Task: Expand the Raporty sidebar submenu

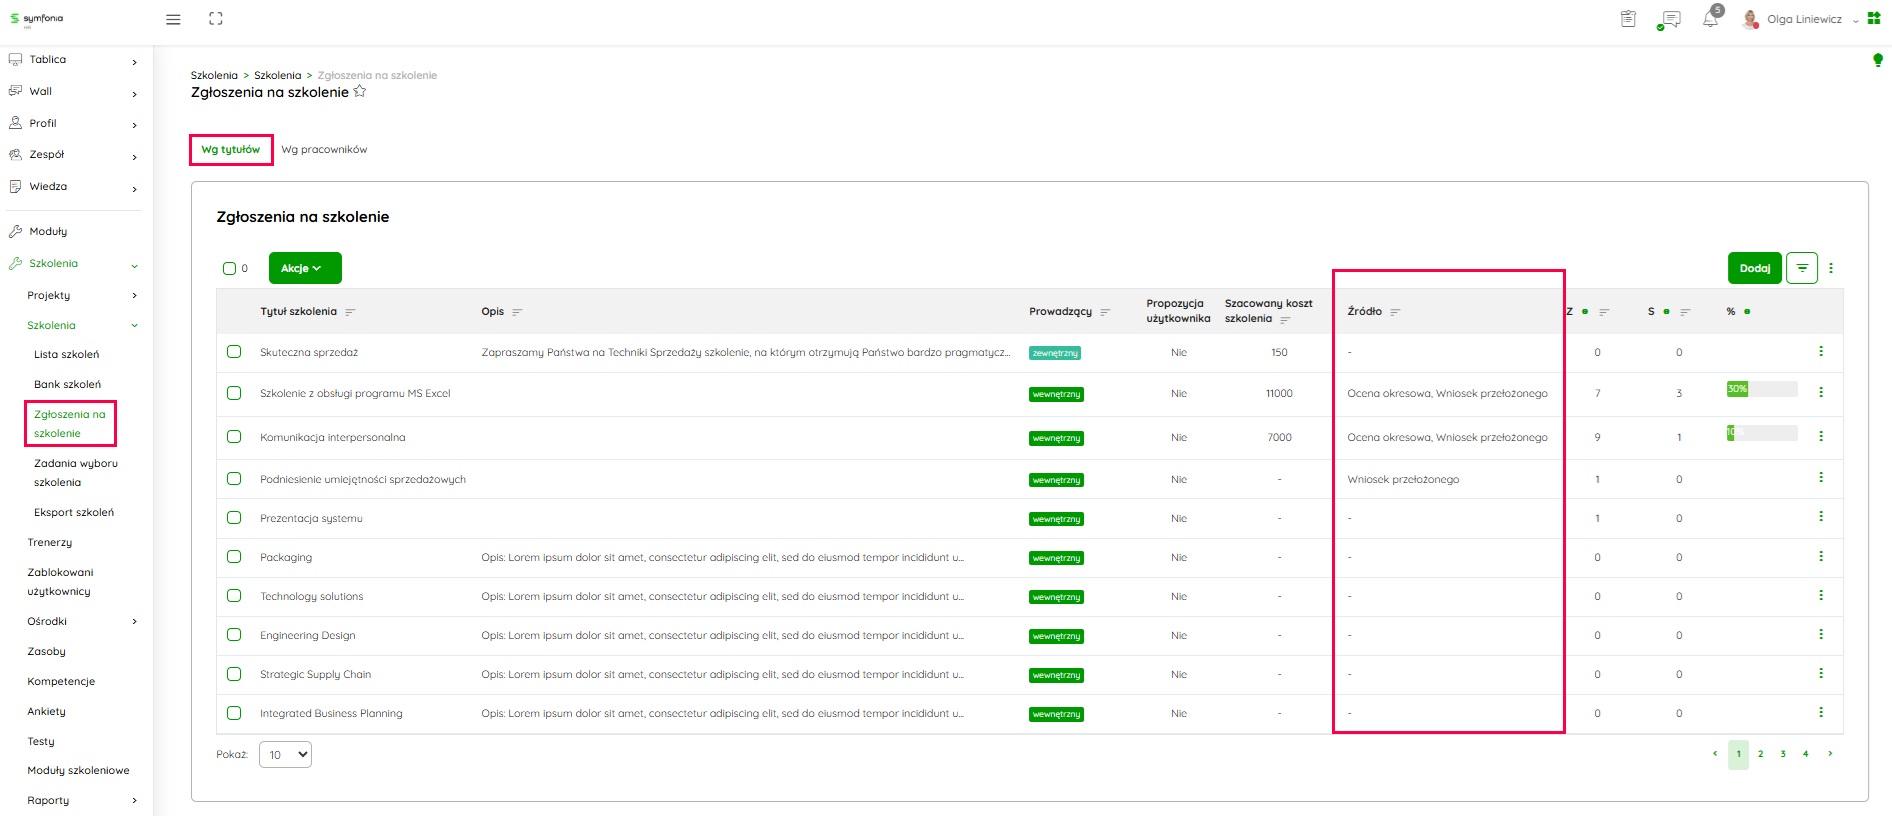Action: [x=134, y=801]
